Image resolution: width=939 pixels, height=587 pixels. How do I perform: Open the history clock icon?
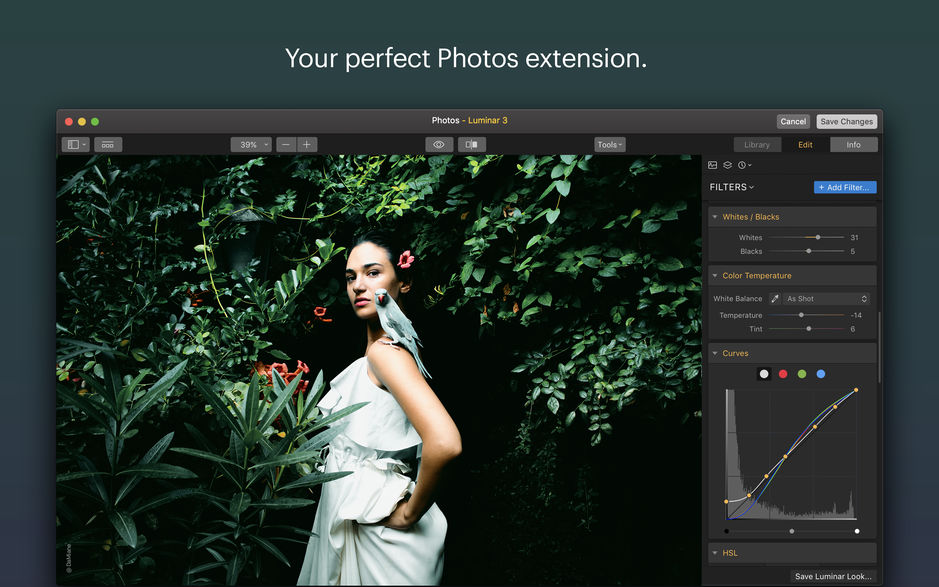pos(742,165)
